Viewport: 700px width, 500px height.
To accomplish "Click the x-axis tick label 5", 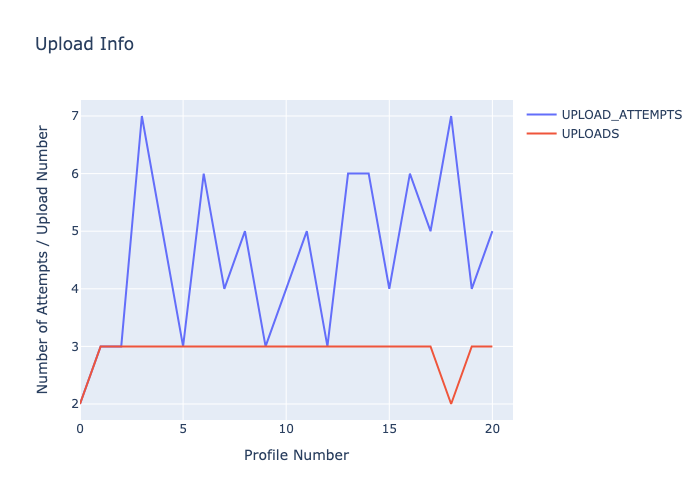I will [x=183, y=428].
